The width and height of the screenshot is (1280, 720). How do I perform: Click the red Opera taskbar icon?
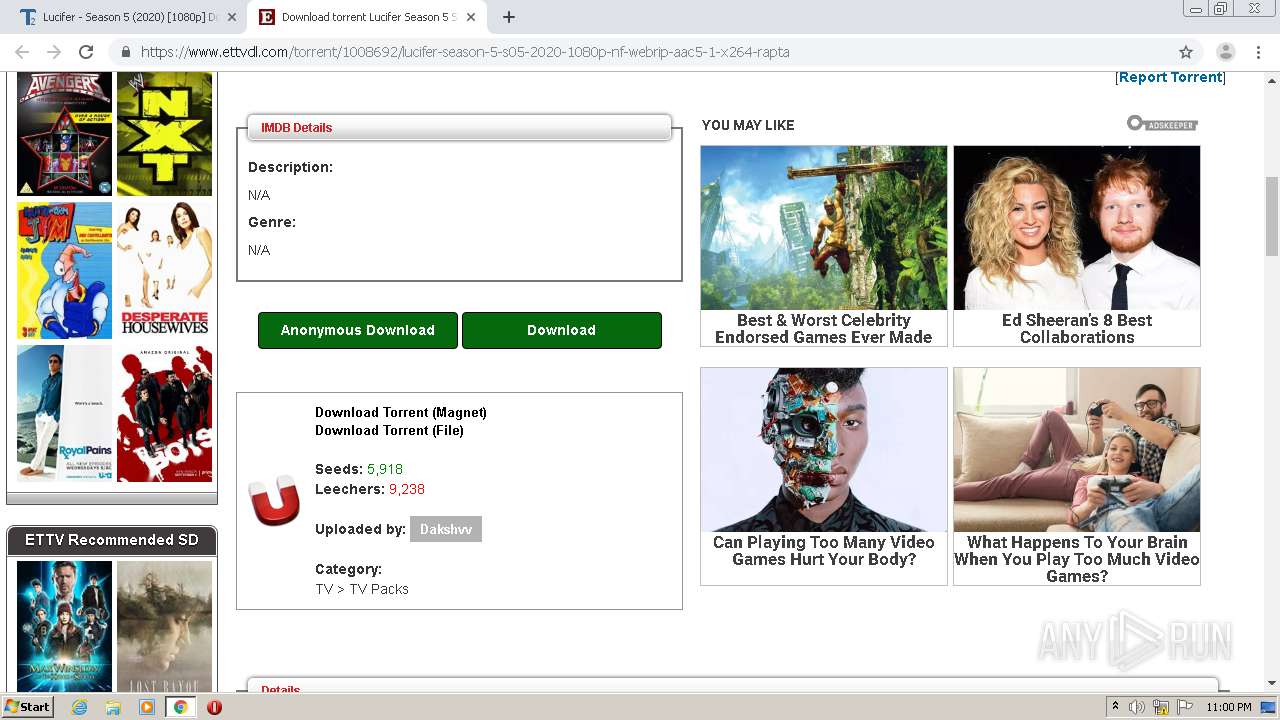click(214, 707)
